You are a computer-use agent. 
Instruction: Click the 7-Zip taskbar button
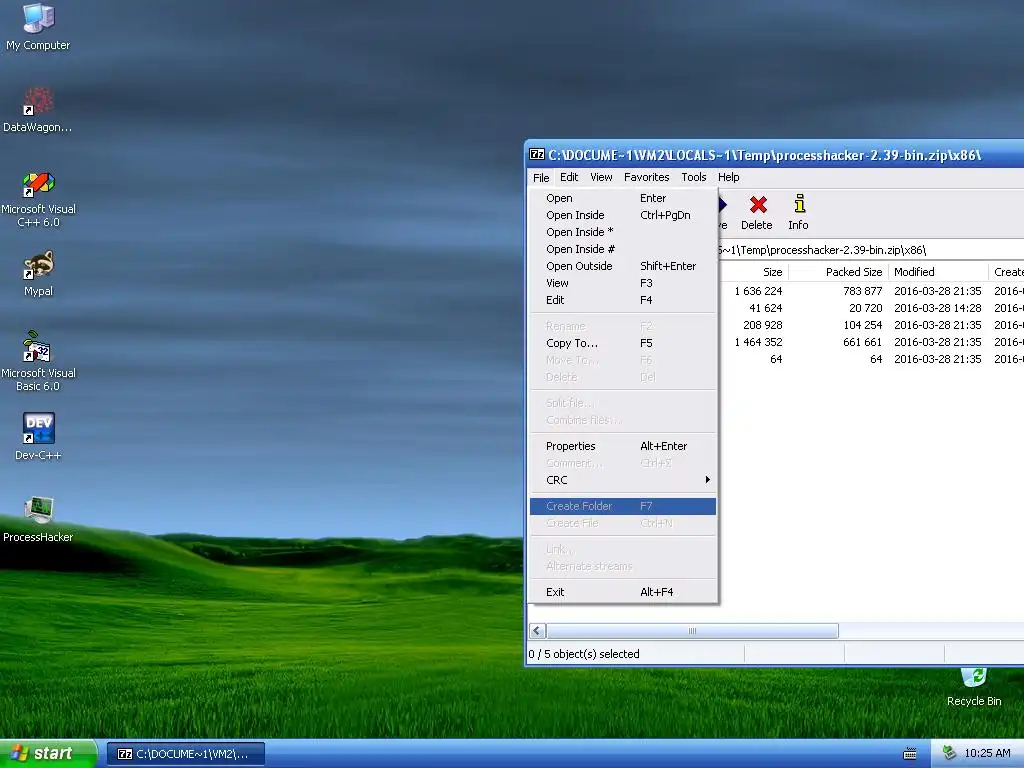[x=185, y=754]
